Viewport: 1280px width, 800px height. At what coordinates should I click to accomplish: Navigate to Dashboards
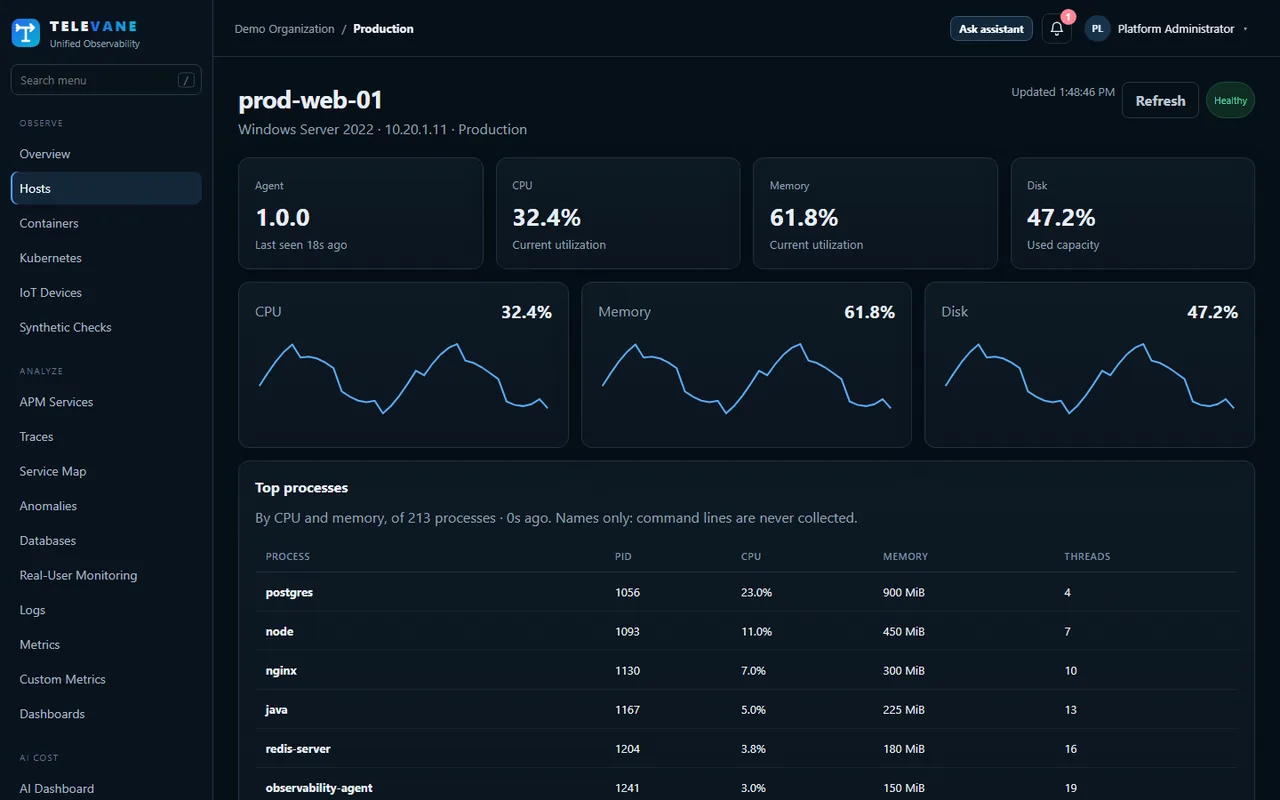(x=106, y=714)
